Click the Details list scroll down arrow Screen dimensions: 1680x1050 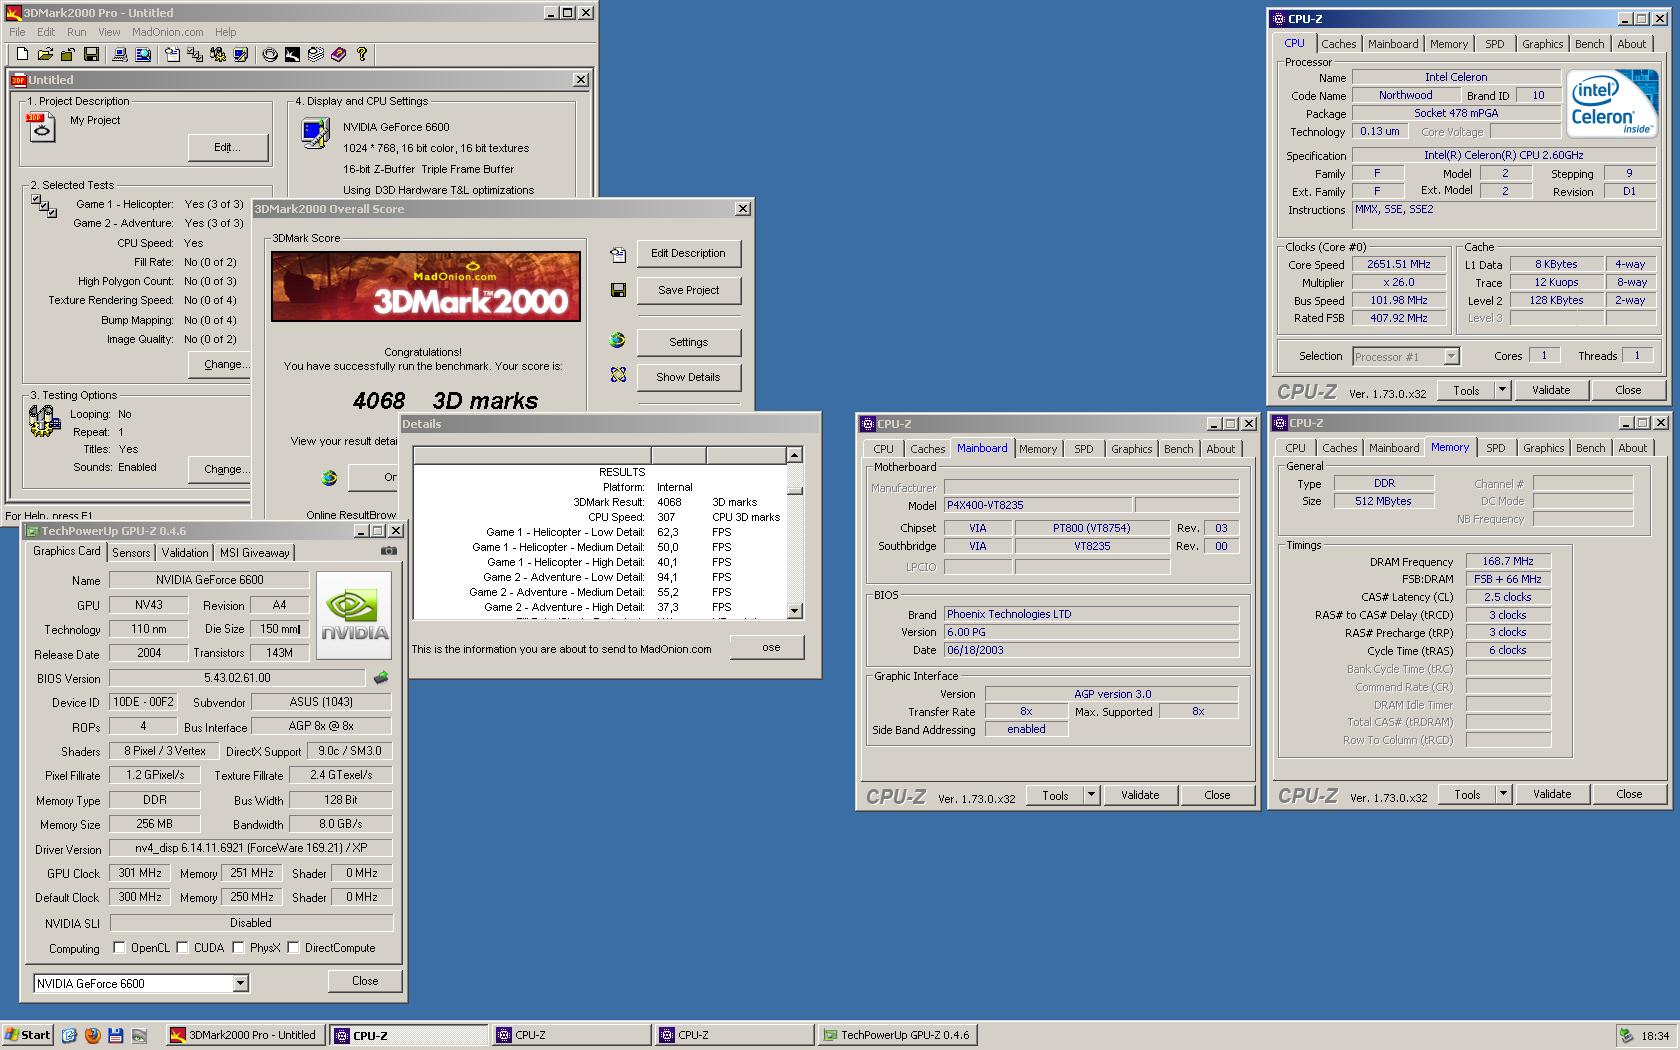[794, 611]
